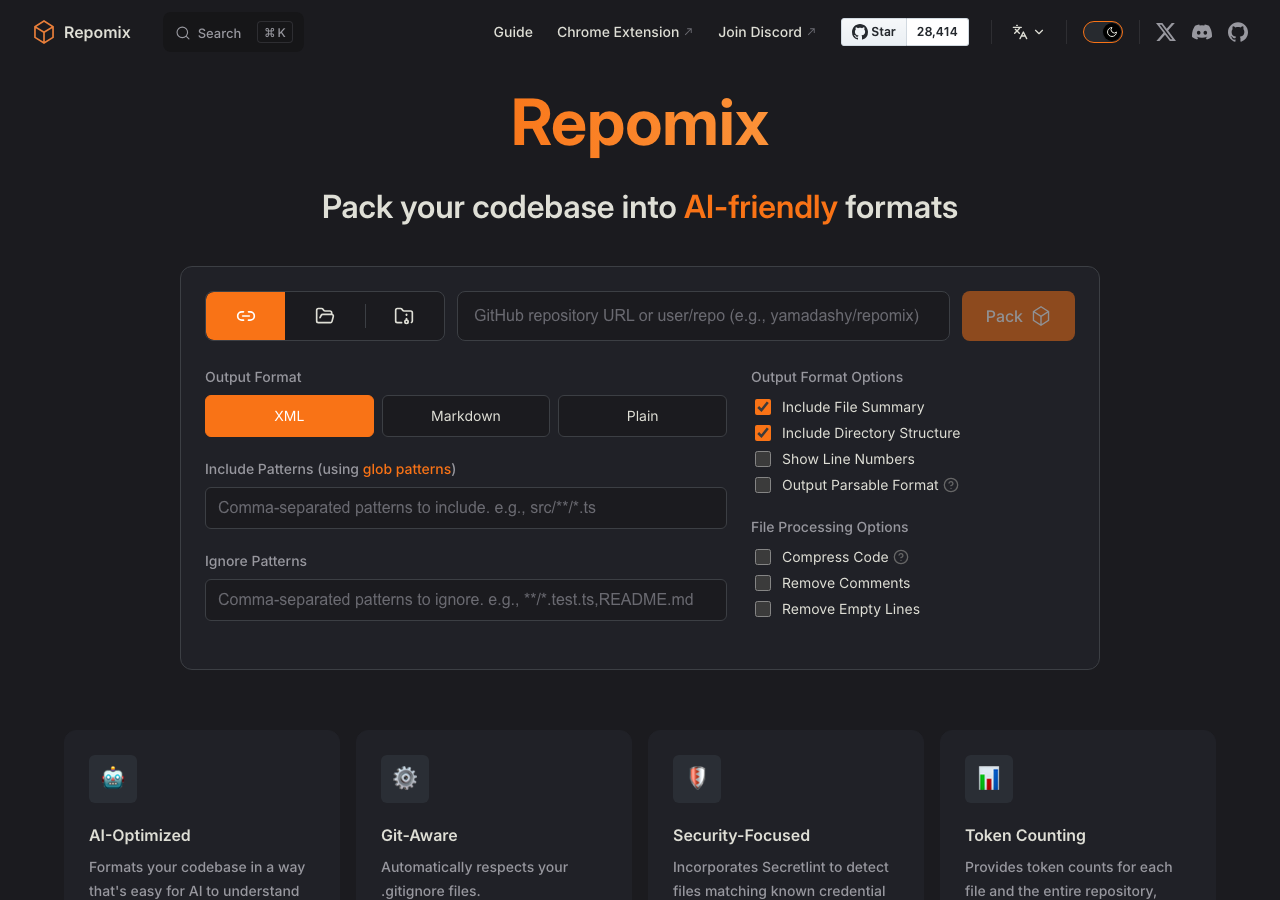Viewport: 1280px width, 900px height.
Task: Click the help icon beside Output Parsable Format
Action: [x=951, y=485]
